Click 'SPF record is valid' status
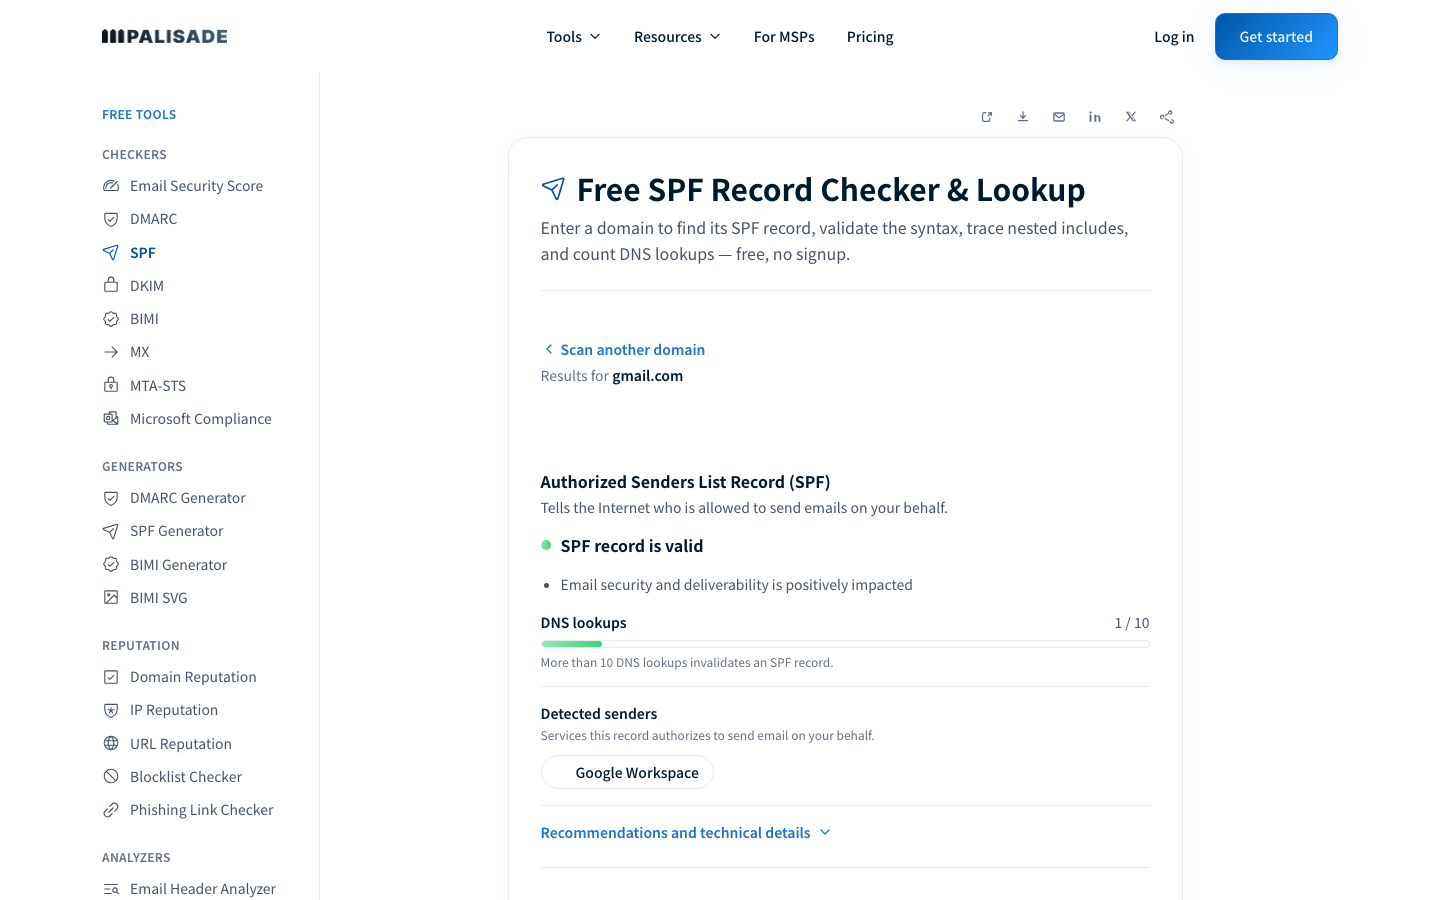The height and width of the screenshot is (900, 1440). click(632, 546)
